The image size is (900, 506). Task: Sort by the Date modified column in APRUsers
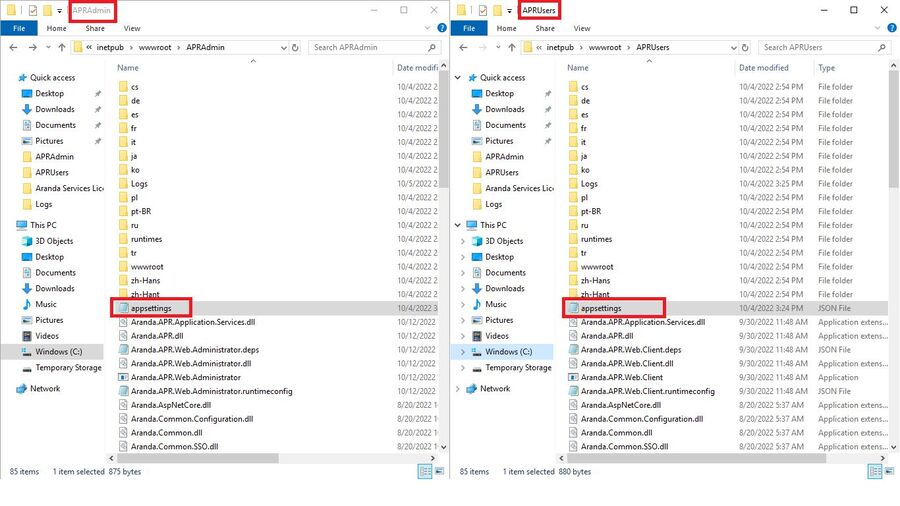point(764,68)
